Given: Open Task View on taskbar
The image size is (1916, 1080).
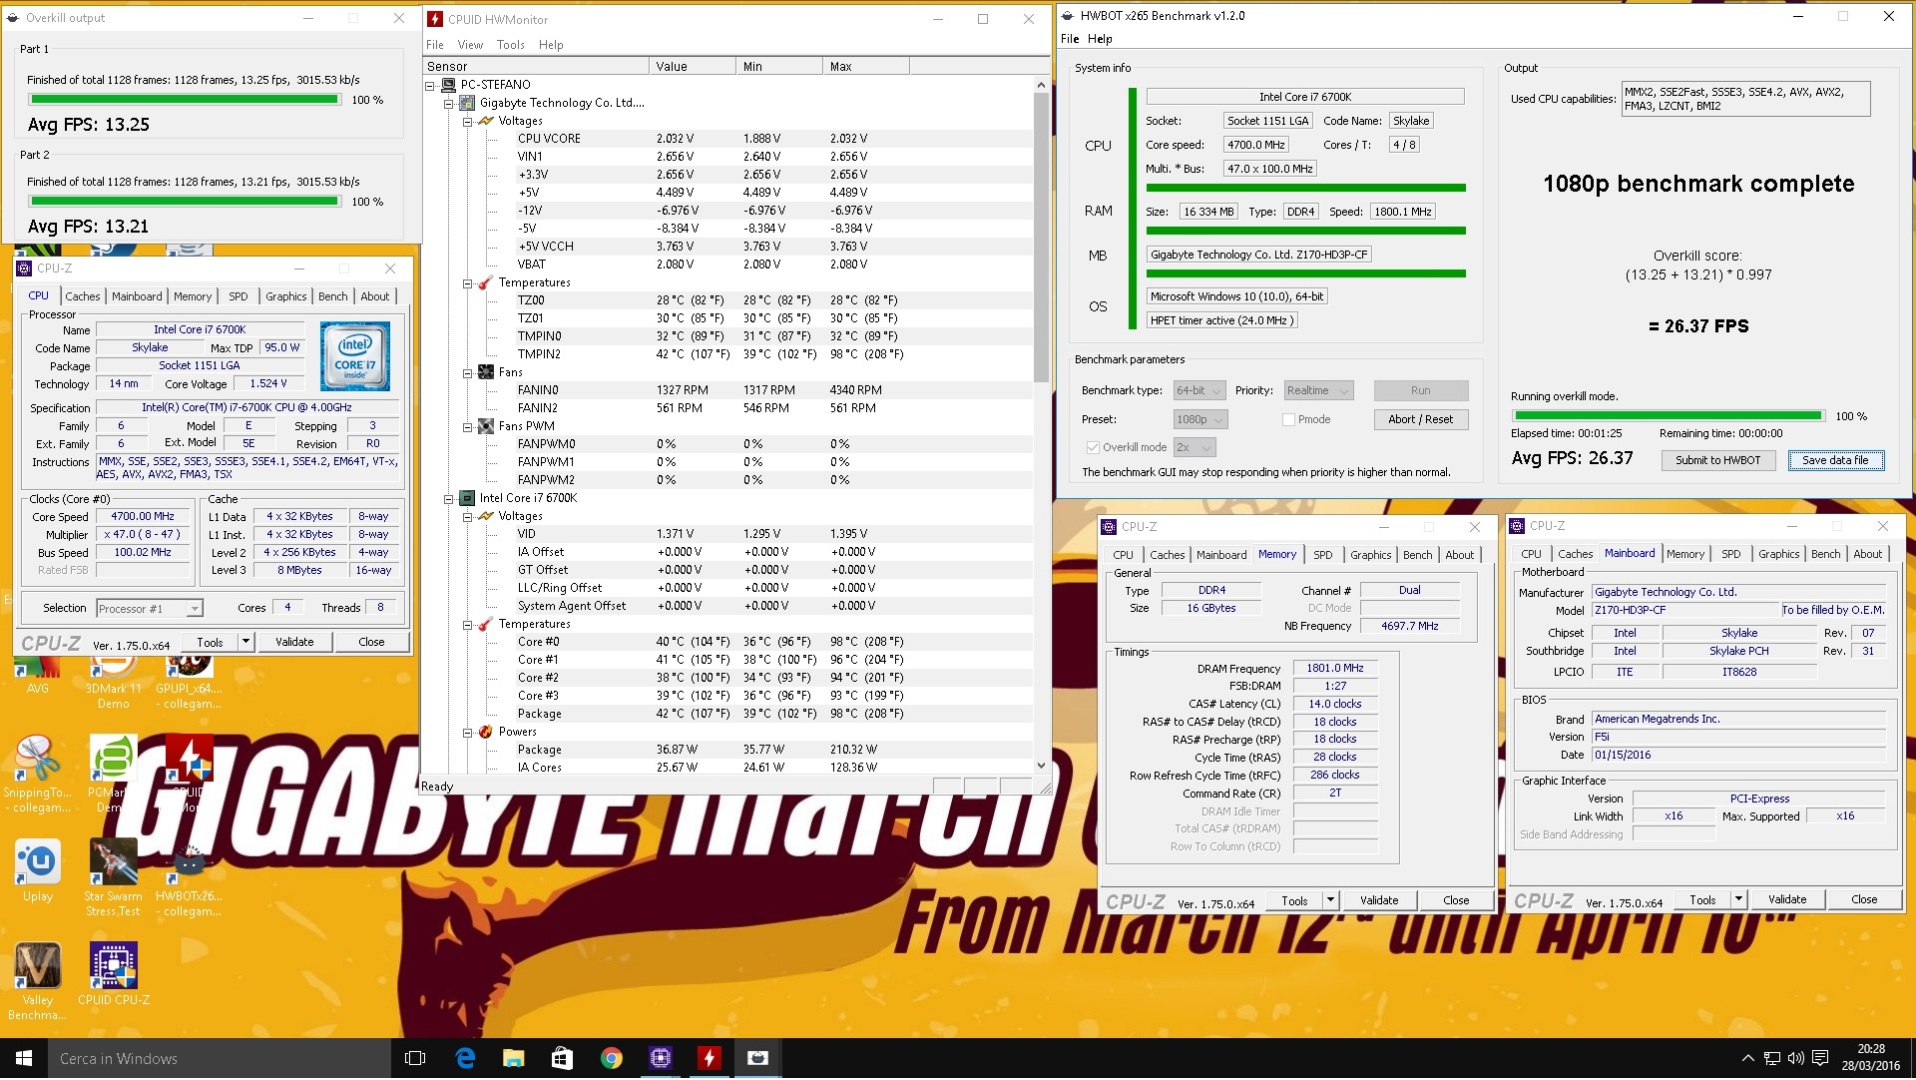Looking at the screenshot, I should pyautogui.click(x=415, y=1058).
